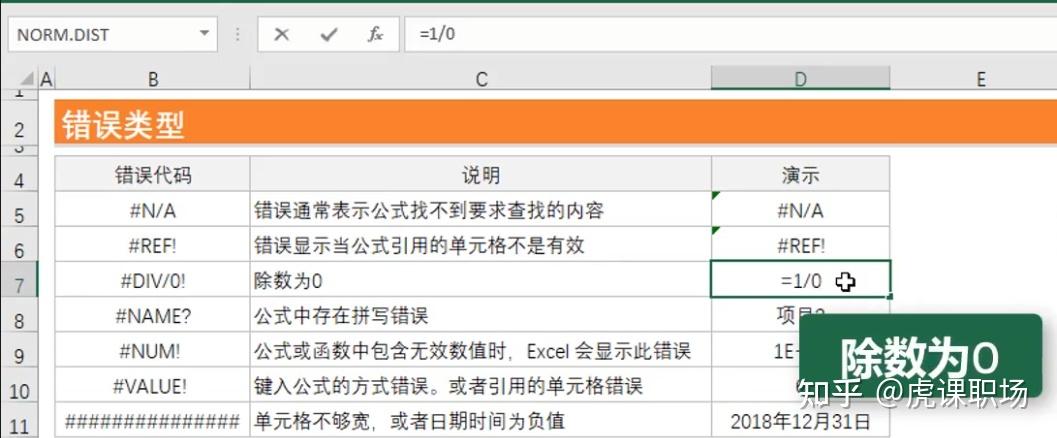The image size is (1057, 438).
Task: Click the Select All corner triangle
Action: click(x=28, y=80)
